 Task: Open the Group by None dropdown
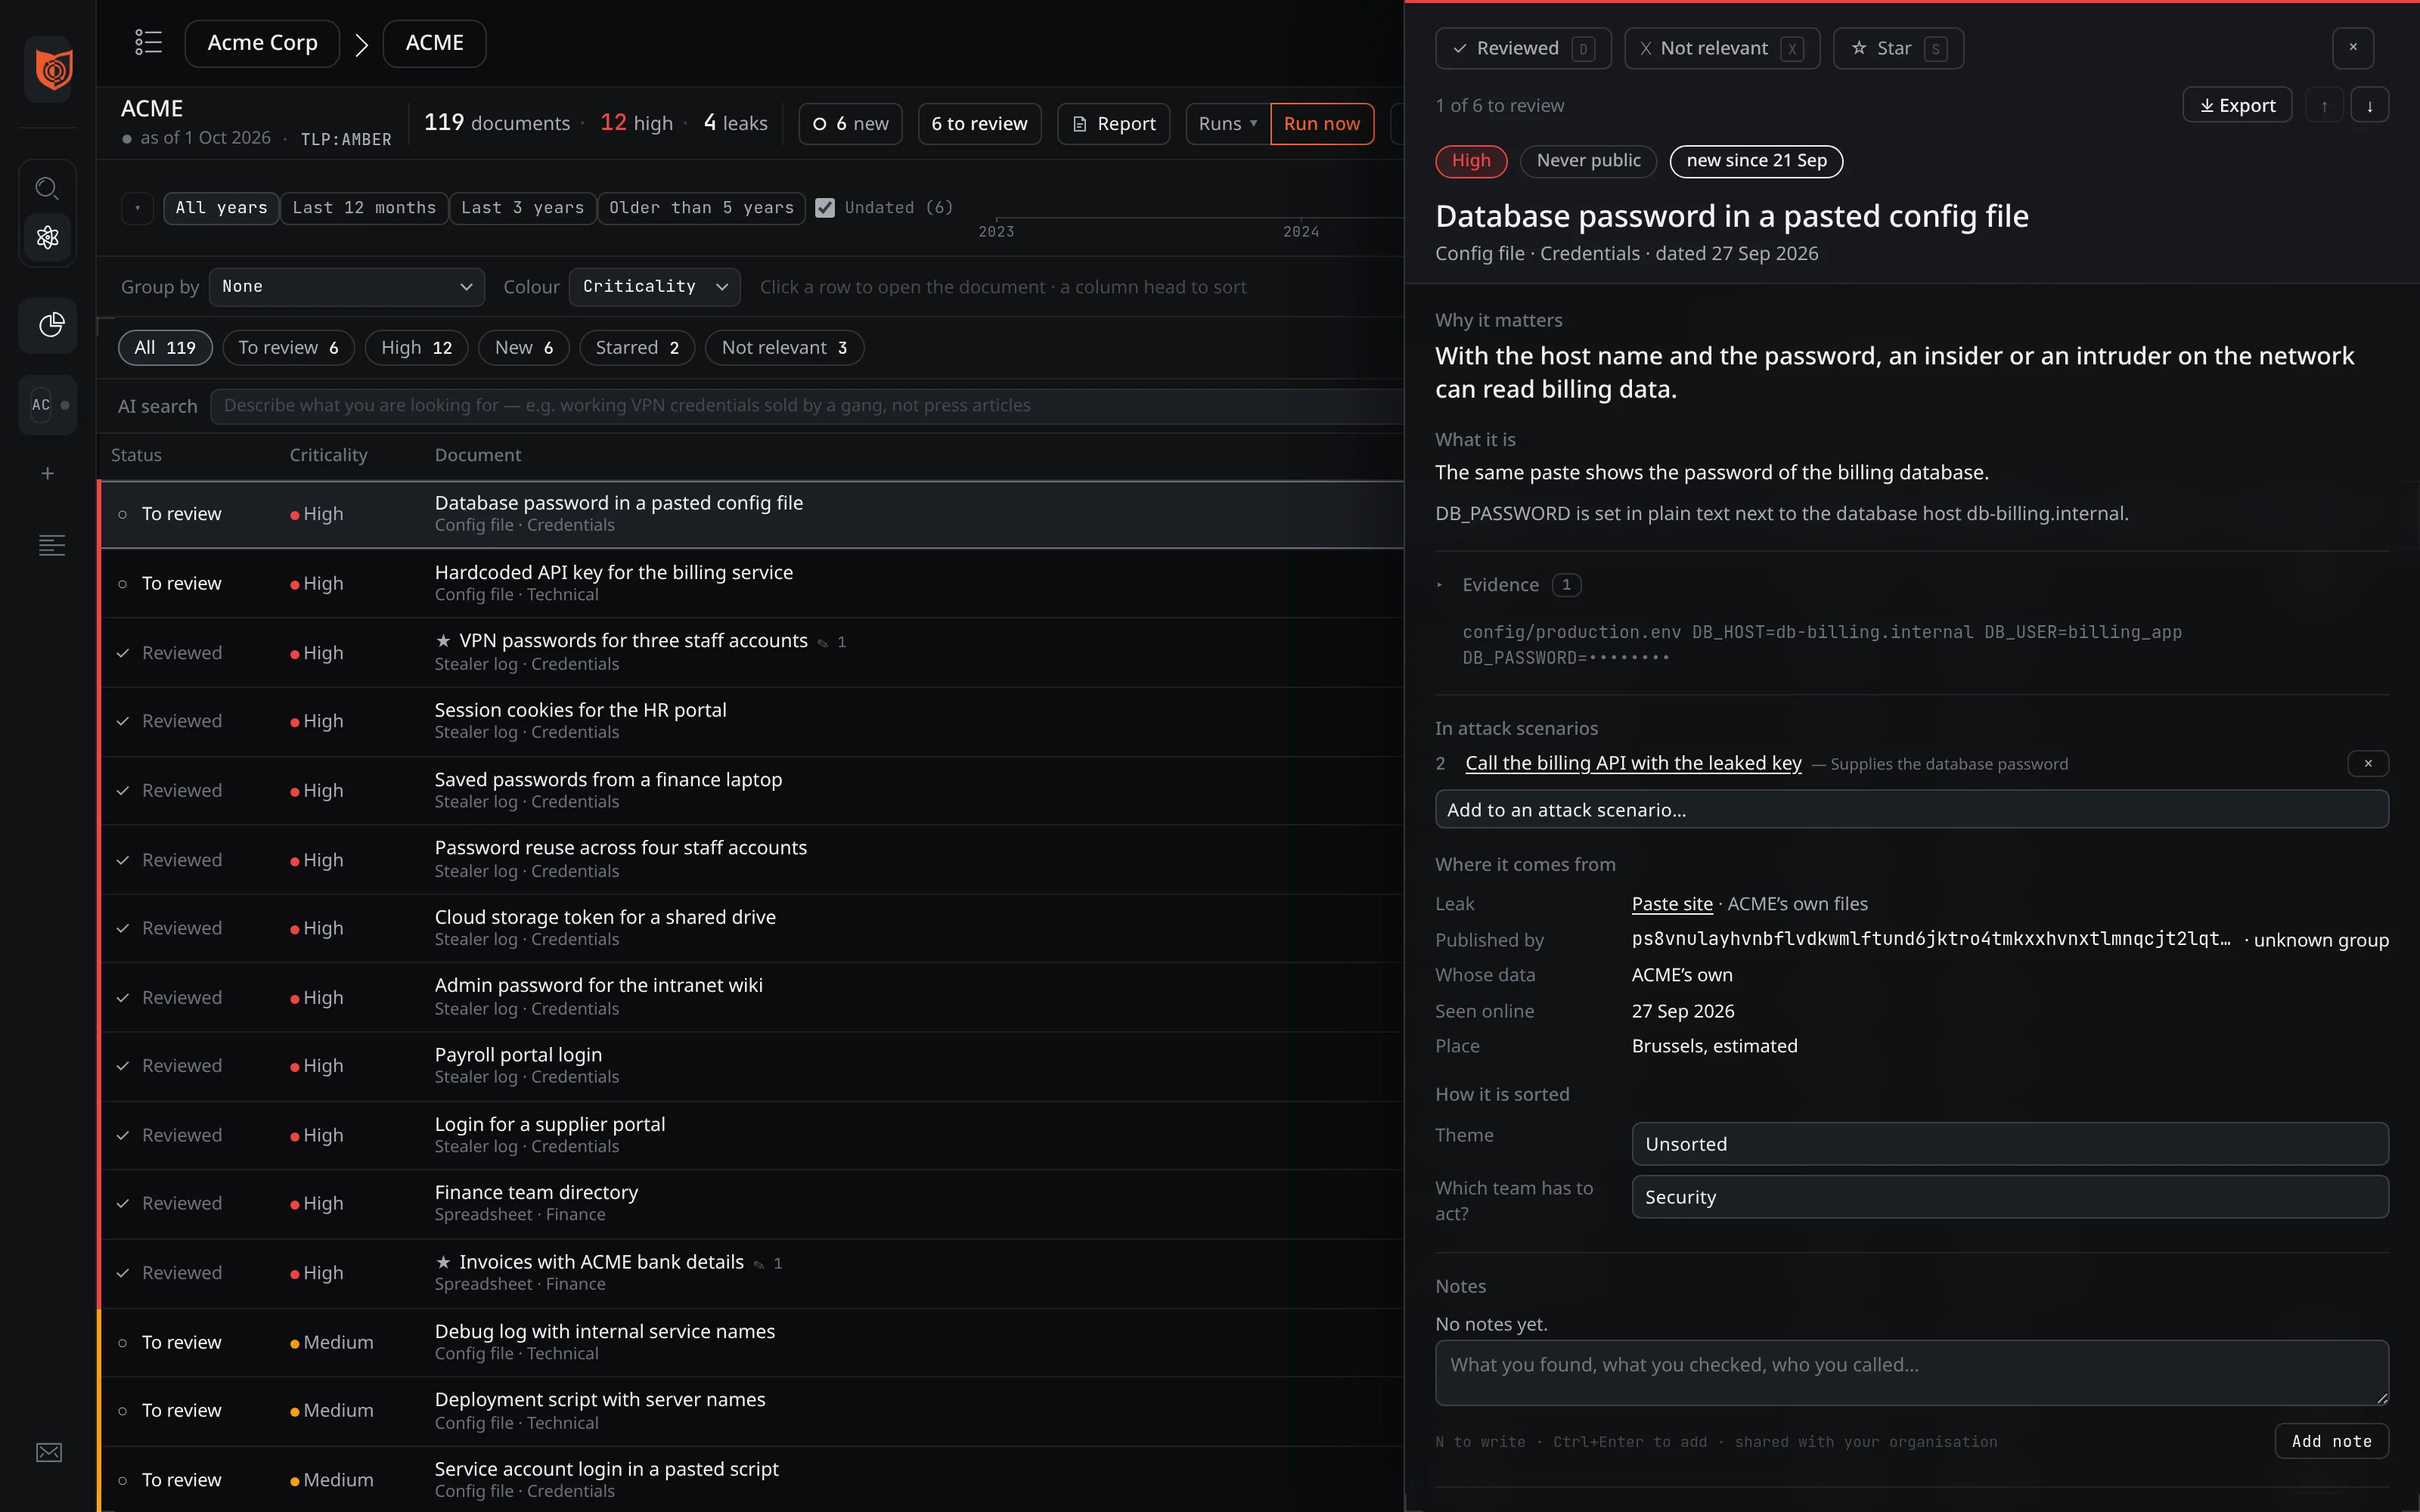tap(346, 287)
